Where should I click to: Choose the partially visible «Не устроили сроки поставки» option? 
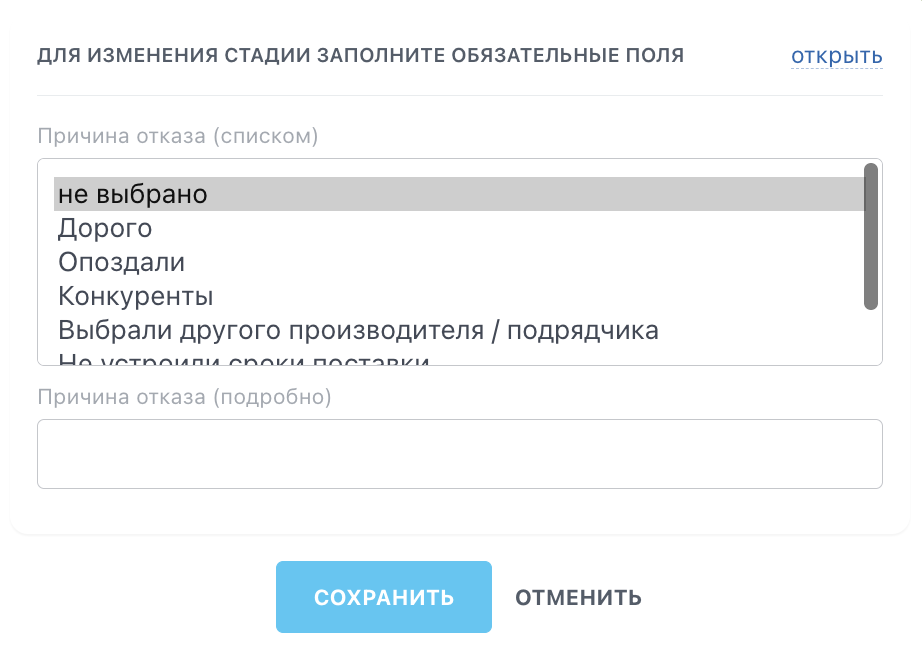pos(243,359)
